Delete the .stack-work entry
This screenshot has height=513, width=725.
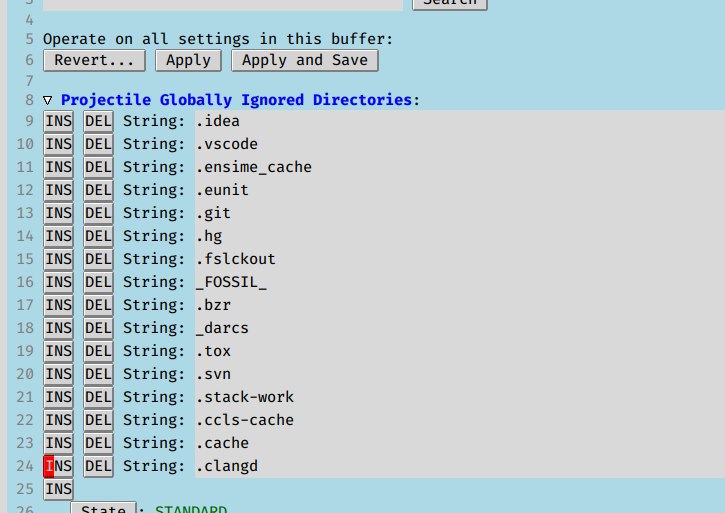click(98, 398)
